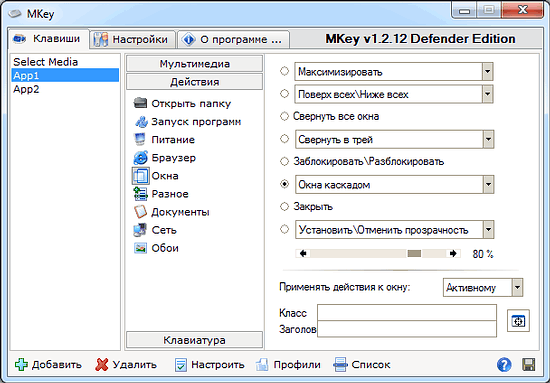Click the Удалить button label
This screenshot has height=383, width=550.
(x=135, y=365)
